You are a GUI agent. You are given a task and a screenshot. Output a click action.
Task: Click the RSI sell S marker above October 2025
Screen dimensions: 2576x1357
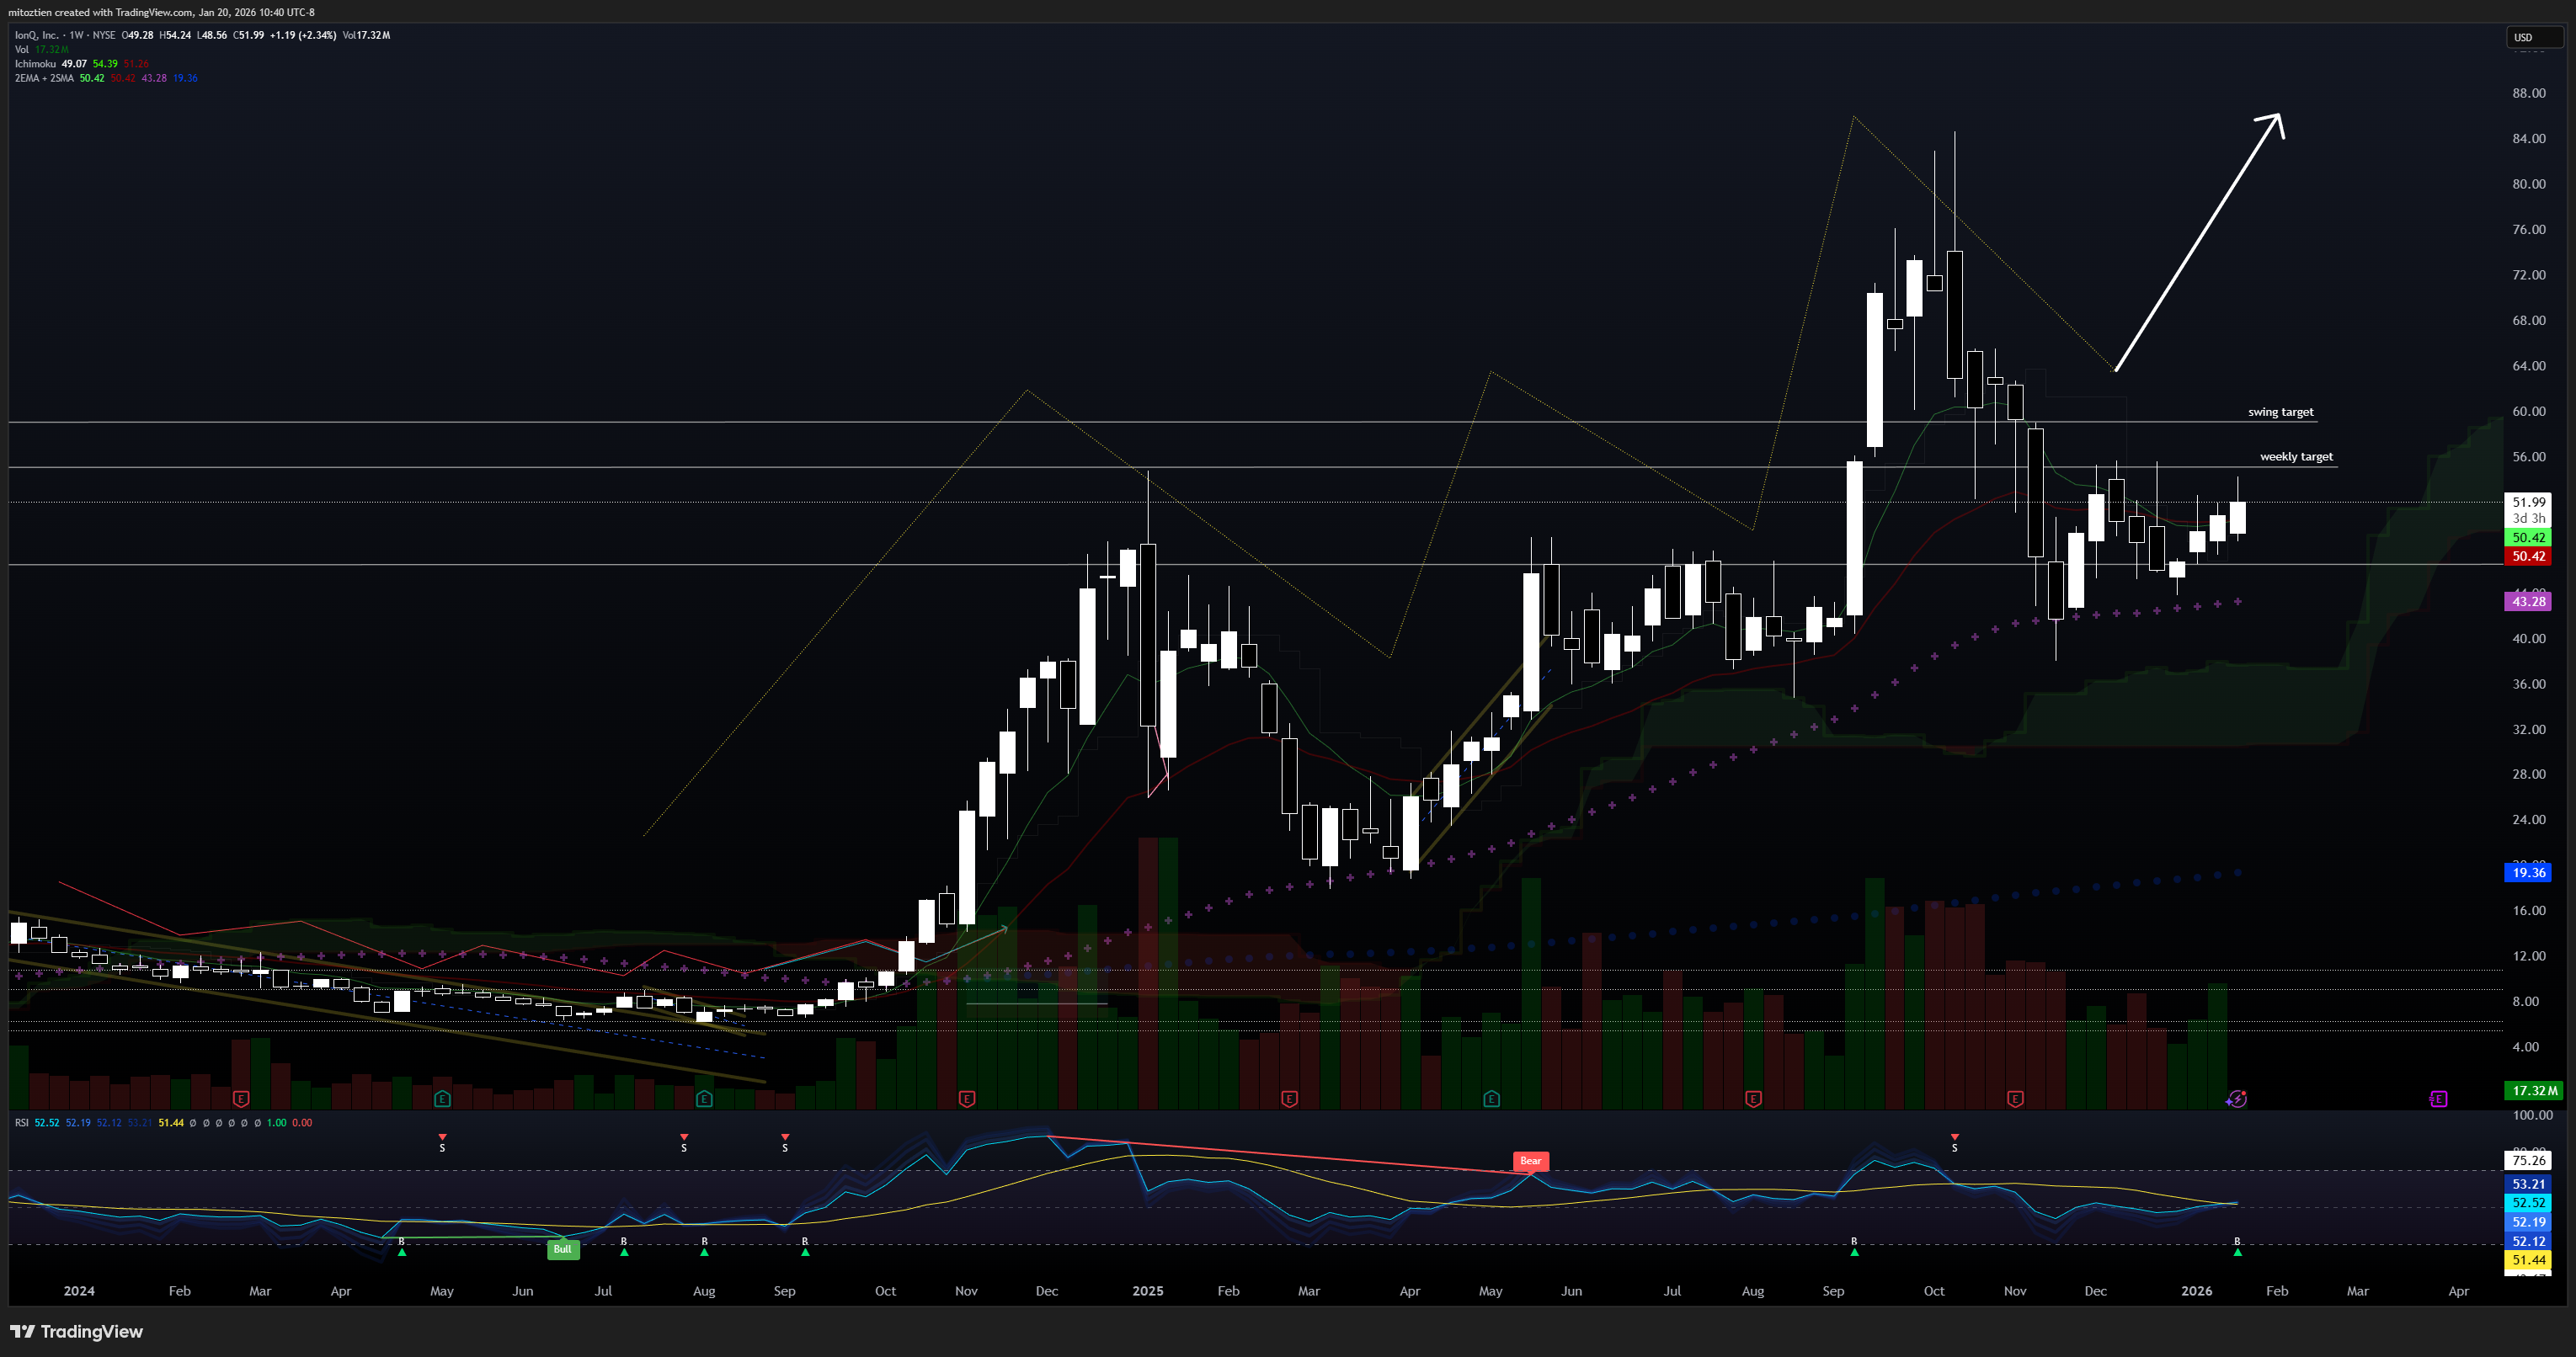click(x=1954, y=1143)
